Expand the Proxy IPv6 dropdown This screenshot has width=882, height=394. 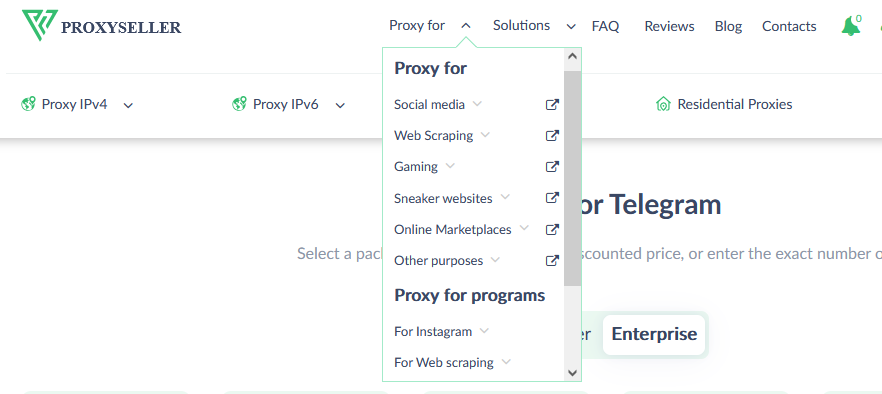(x=289, y=105)
